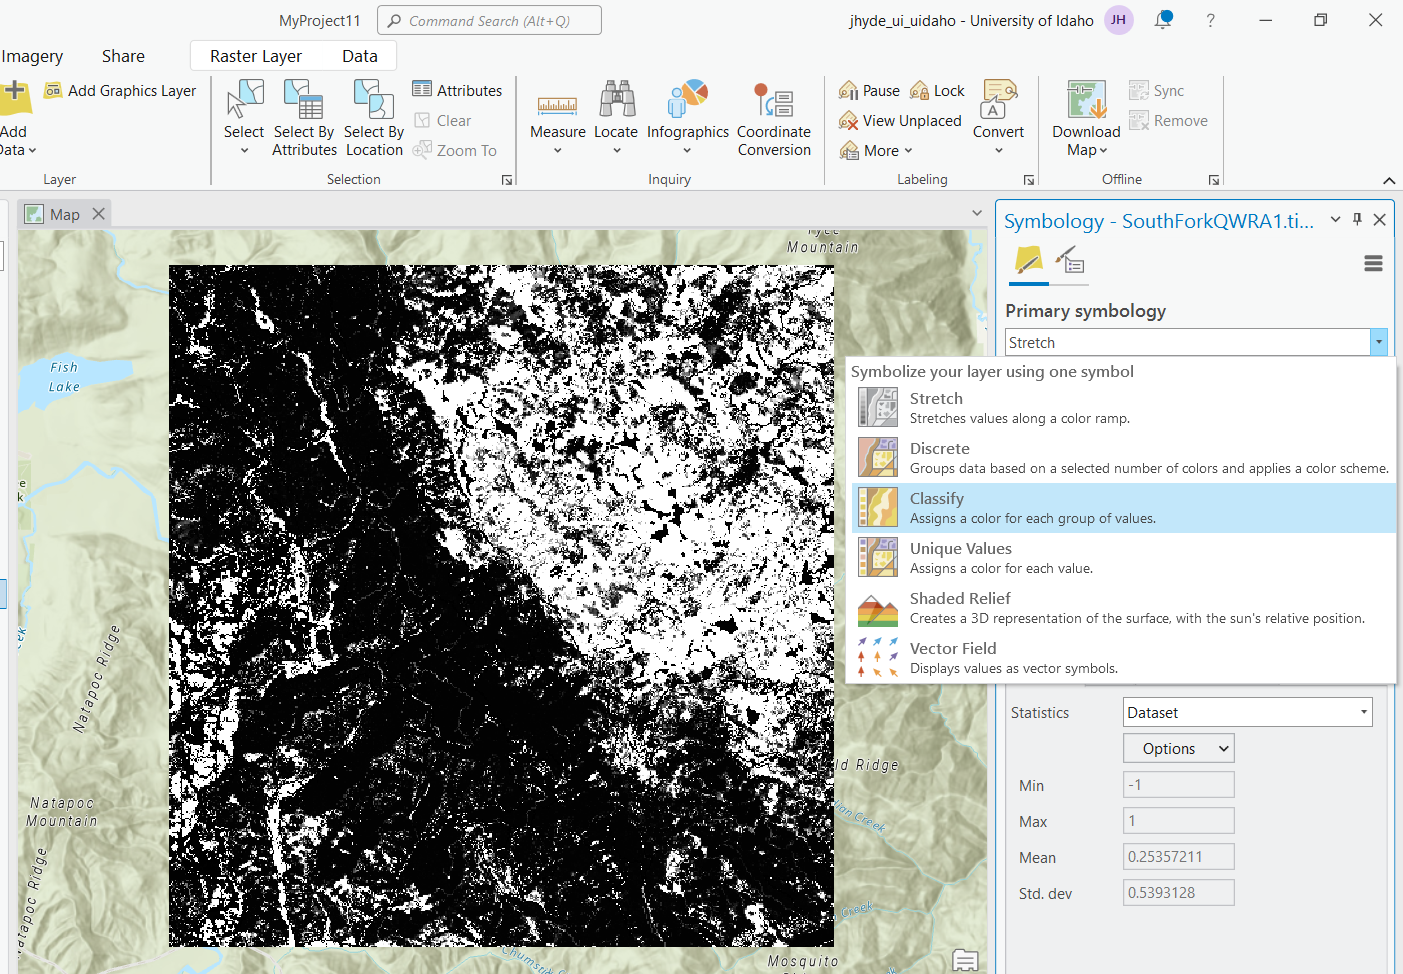
Task: Open the Labeling group dialog launcher
Action: (1029, 180)
